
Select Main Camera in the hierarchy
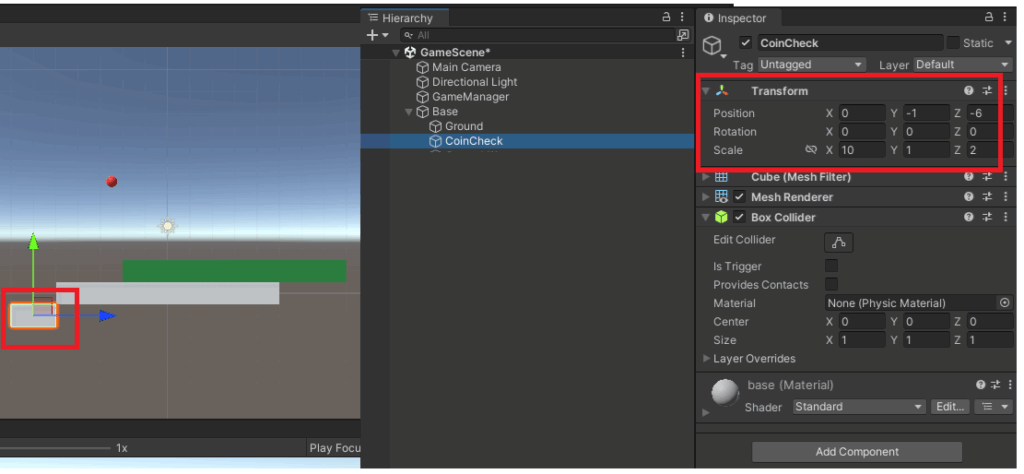coord(466,67)
